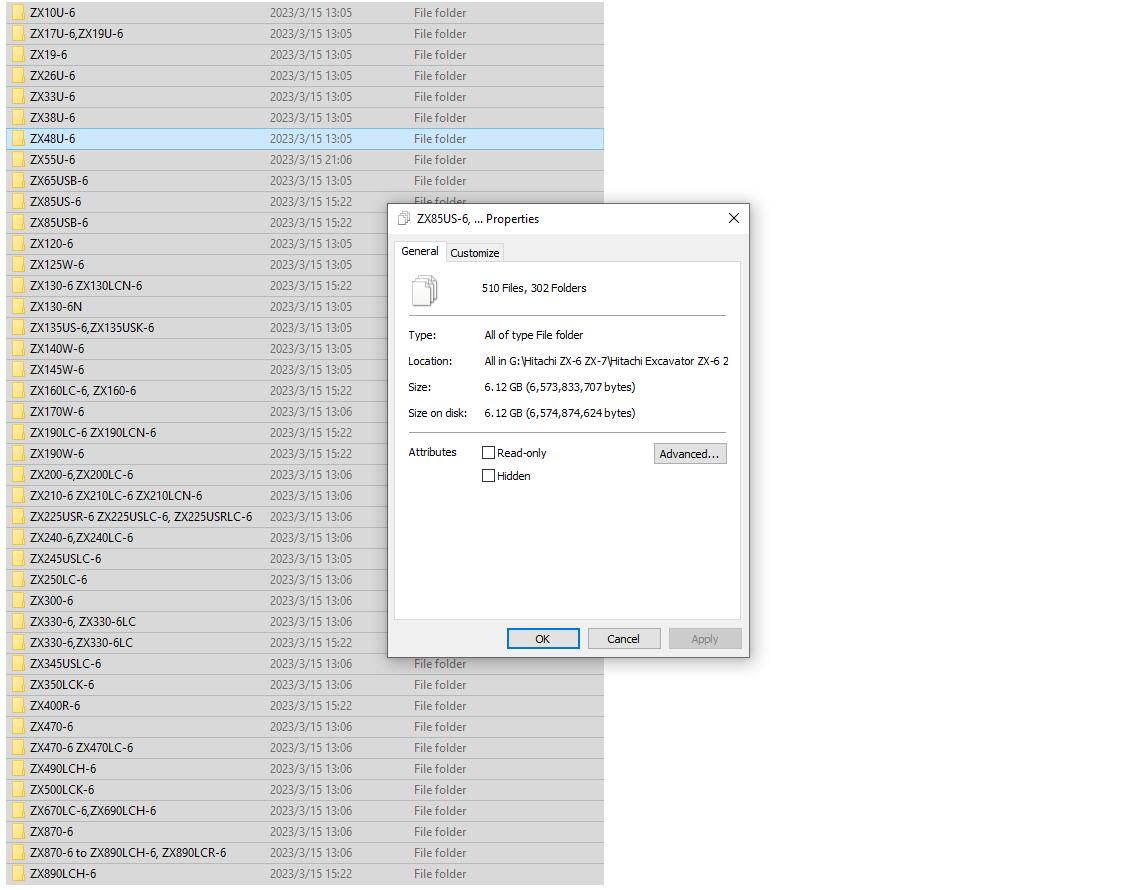
Task: Select the ZX470-6 folder name
Action: pyautogui.click(x=51, y=727)
